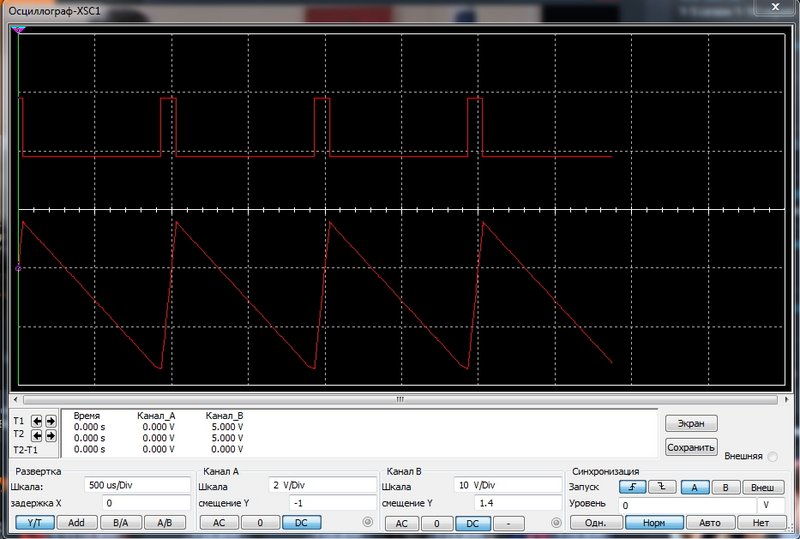Edit Канал A scale 2 V/Div field
Screen dimensions: 800x539
(322, 485)
